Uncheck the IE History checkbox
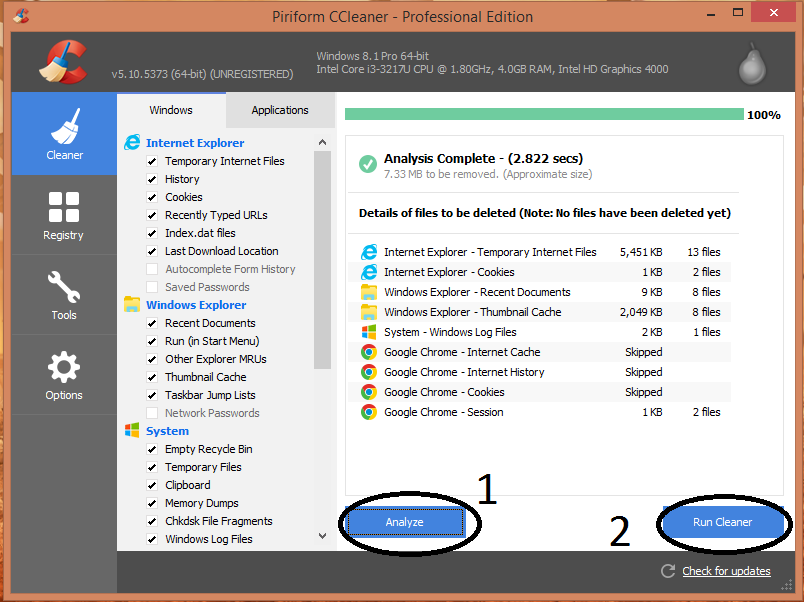The height and width of the screenshot is (602, 804). 152,179
